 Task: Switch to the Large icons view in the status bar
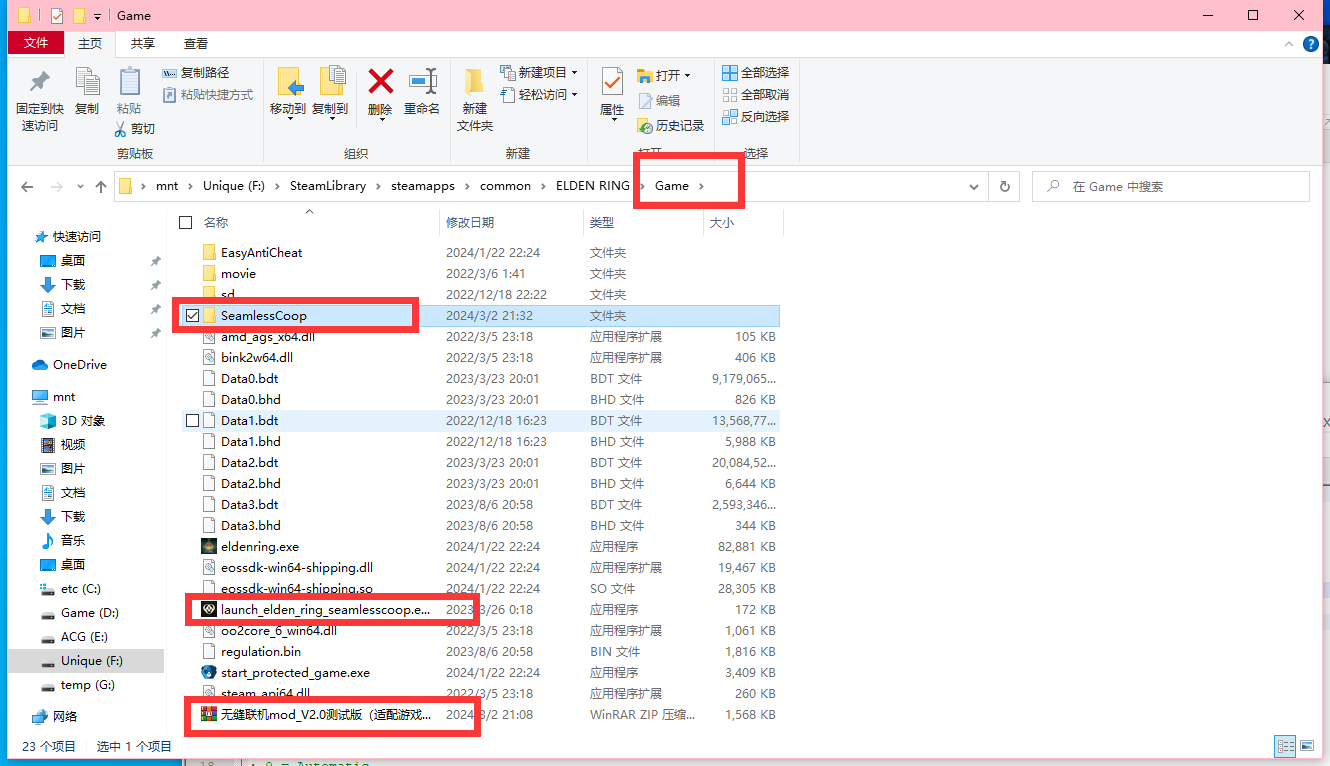point(1305,746)
